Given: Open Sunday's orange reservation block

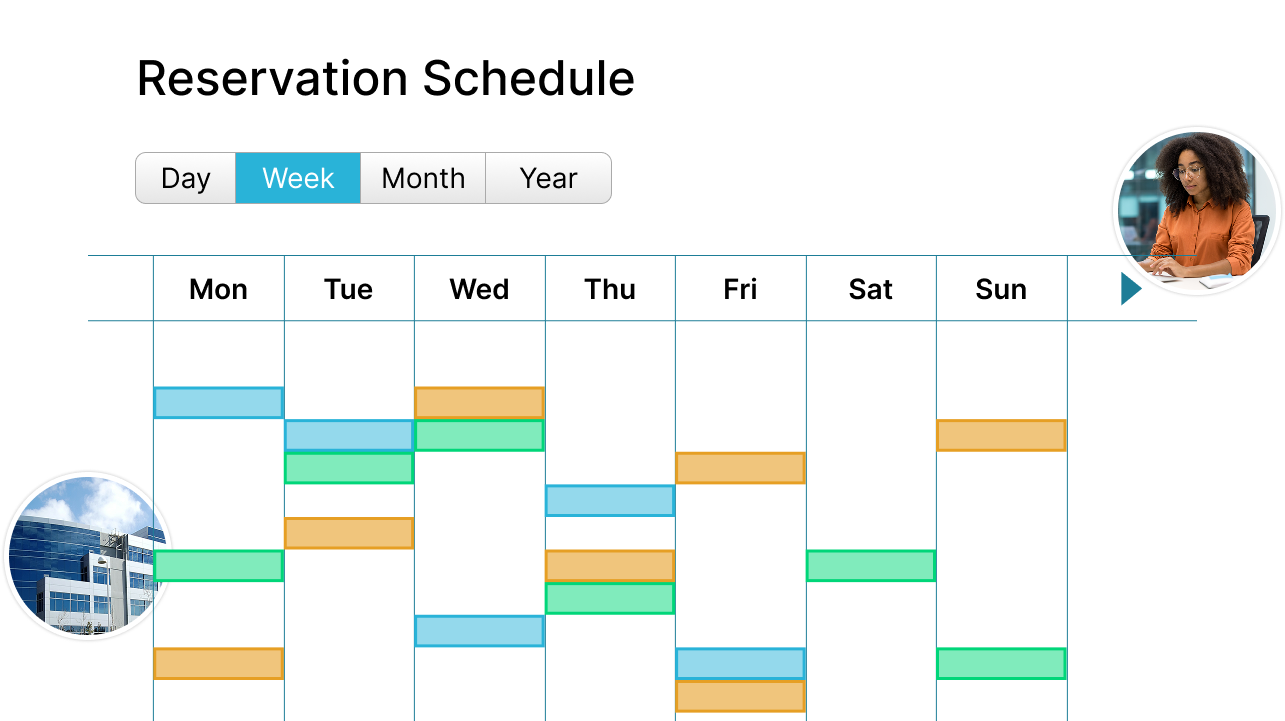Looking at the screenshot, I should pyautogui.click(x=1001, y=435).
